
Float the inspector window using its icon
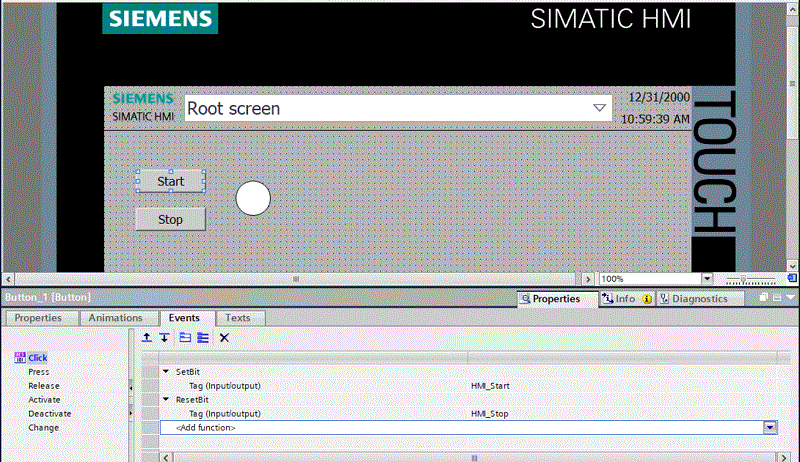tap(764, 298)
